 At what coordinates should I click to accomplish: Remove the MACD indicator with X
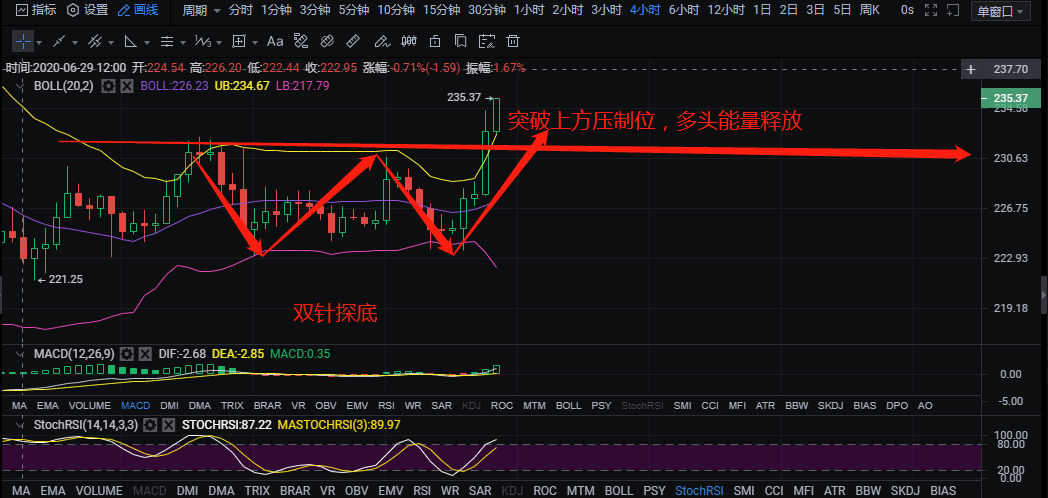click(146, 354)
